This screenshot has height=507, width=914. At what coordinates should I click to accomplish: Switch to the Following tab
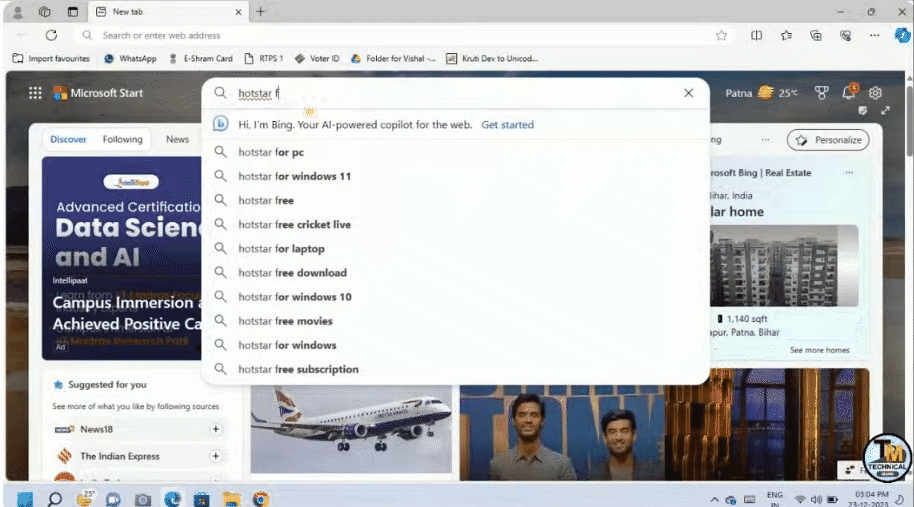tap(122, 139)
